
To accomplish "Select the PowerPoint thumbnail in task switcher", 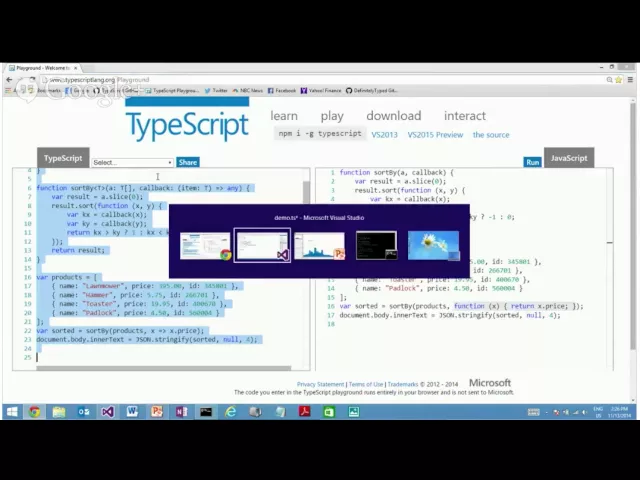I will coord(319,246).
